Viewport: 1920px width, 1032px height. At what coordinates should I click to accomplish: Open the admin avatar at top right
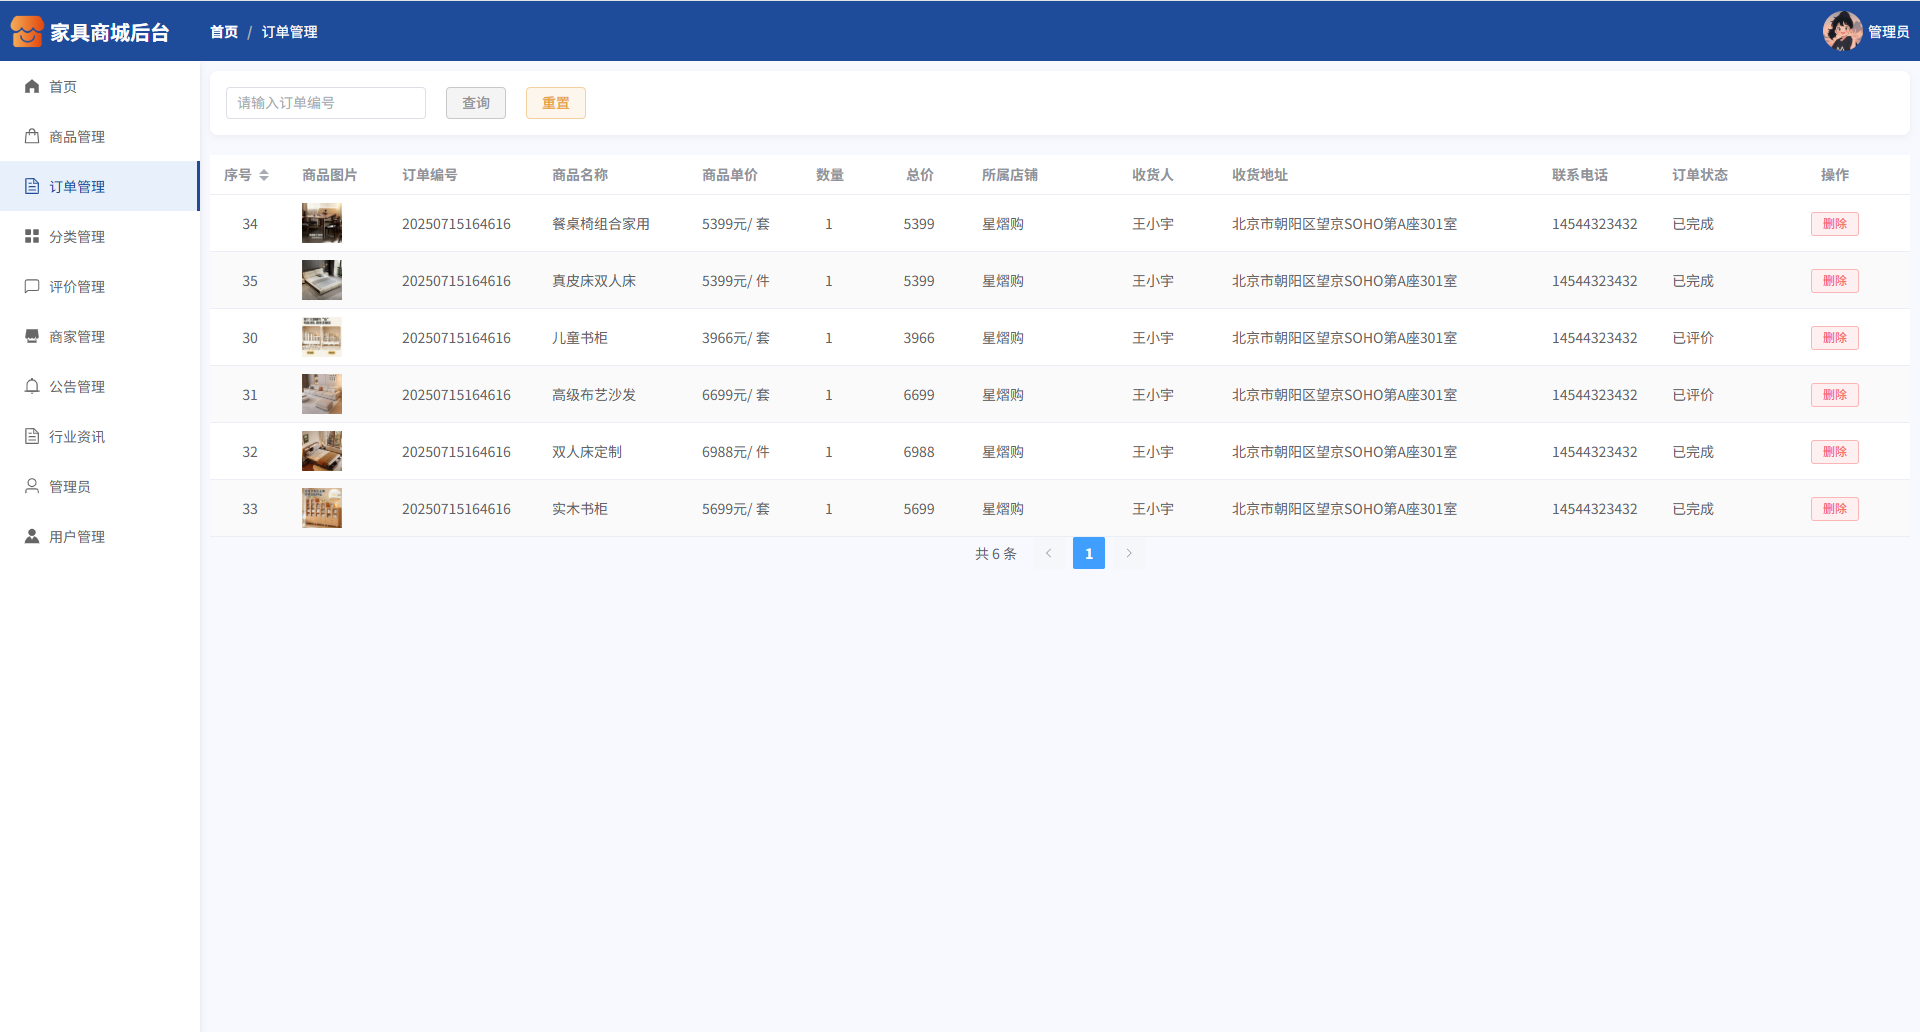point(1842,31)
